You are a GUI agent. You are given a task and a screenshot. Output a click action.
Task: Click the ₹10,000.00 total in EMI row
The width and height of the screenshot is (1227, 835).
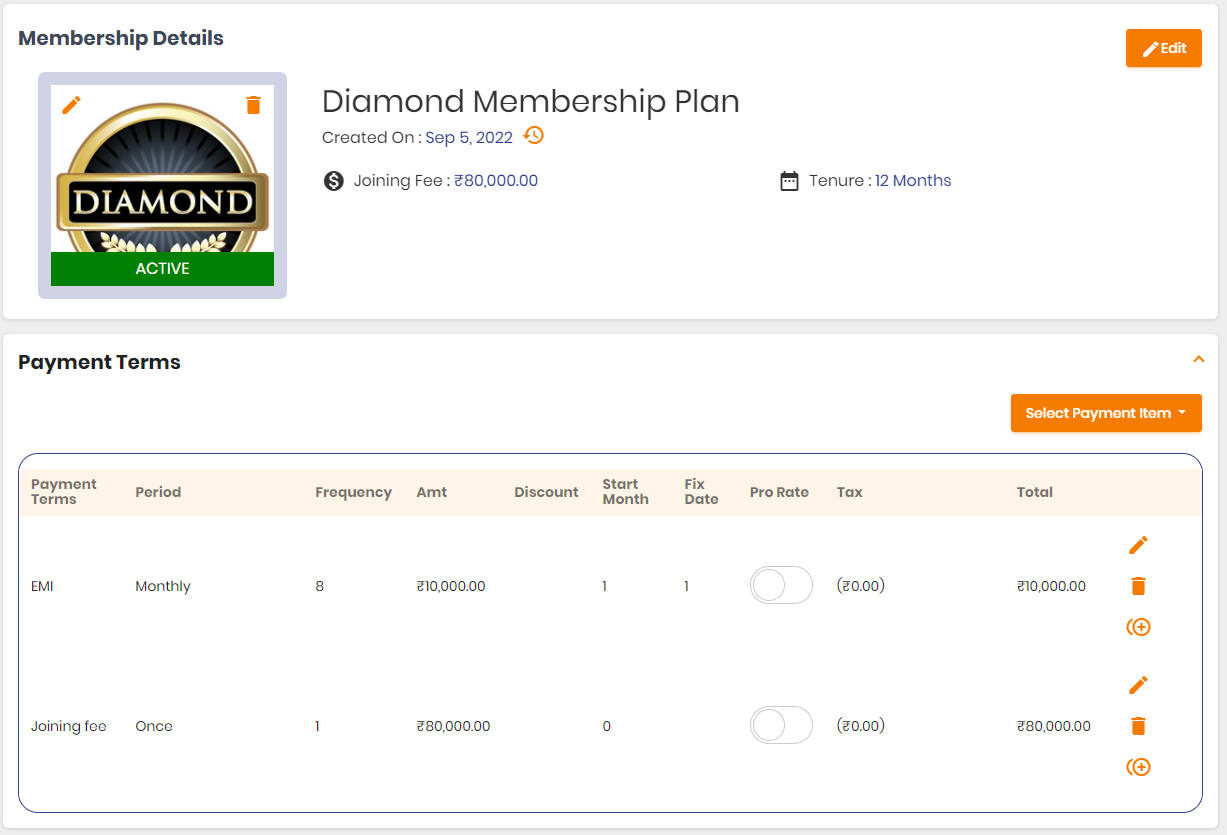point(1051,586)
